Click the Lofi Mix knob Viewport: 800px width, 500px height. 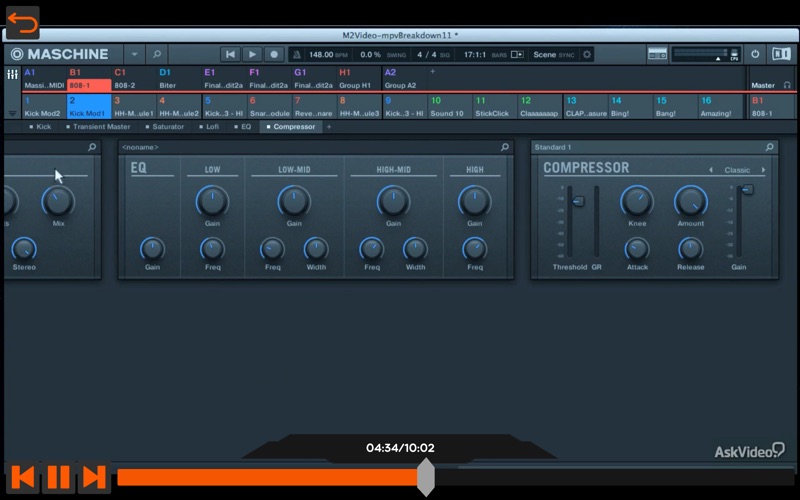[58, 201]
